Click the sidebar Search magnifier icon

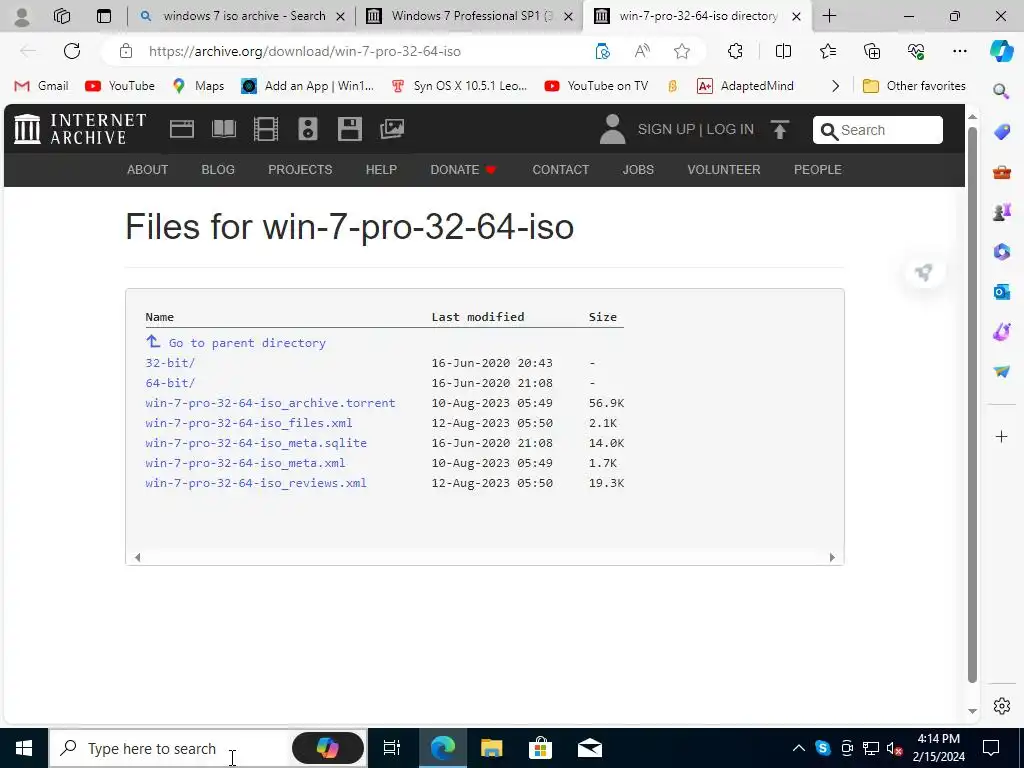point(1001,91)
